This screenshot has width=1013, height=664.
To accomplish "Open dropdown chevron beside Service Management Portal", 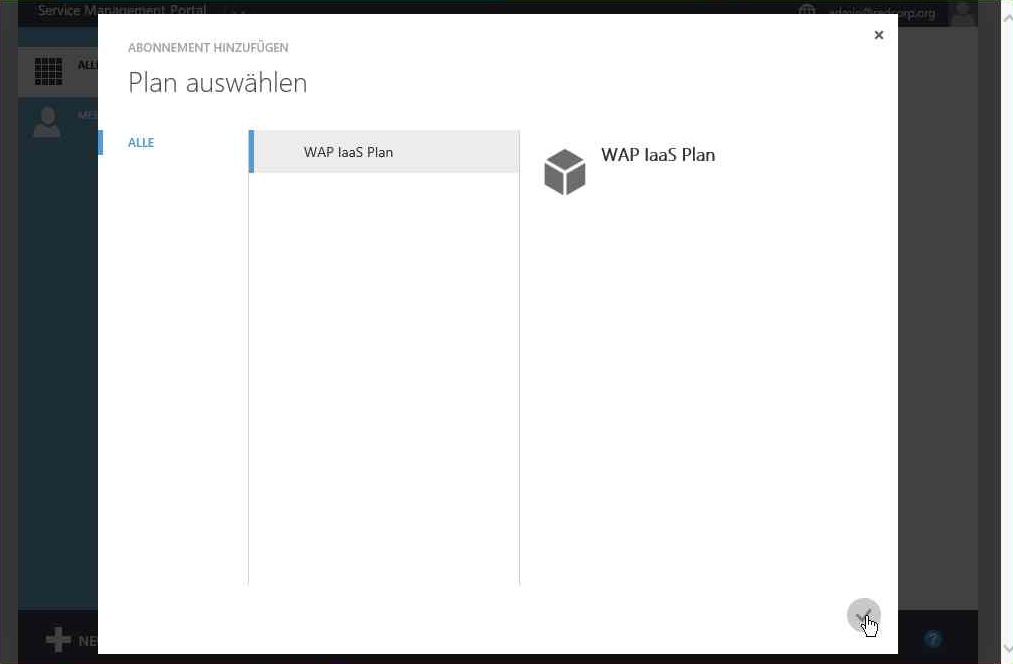I will [x=238, y=11].
